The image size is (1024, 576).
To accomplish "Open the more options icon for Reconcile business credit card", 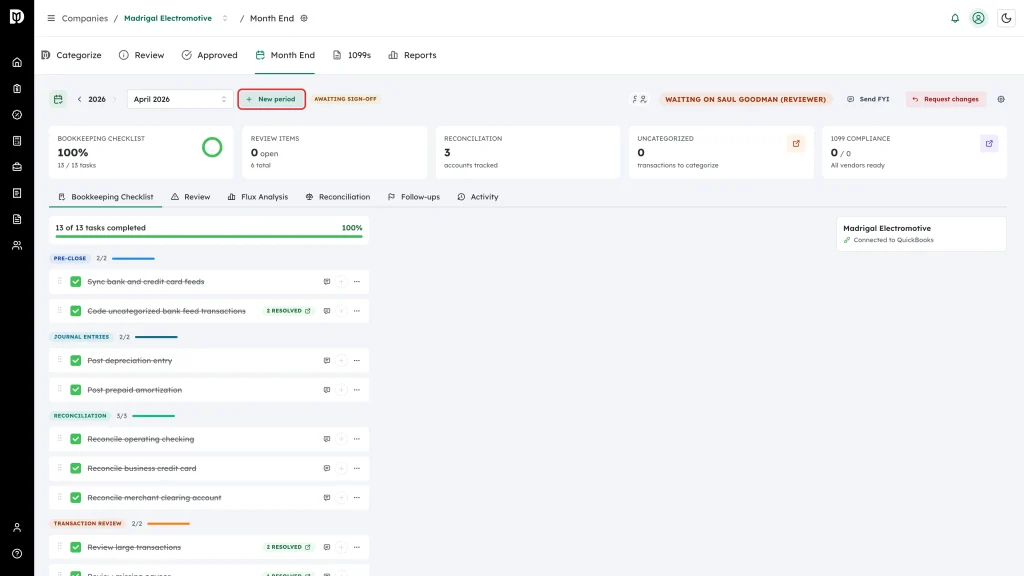I will point(357,468).
